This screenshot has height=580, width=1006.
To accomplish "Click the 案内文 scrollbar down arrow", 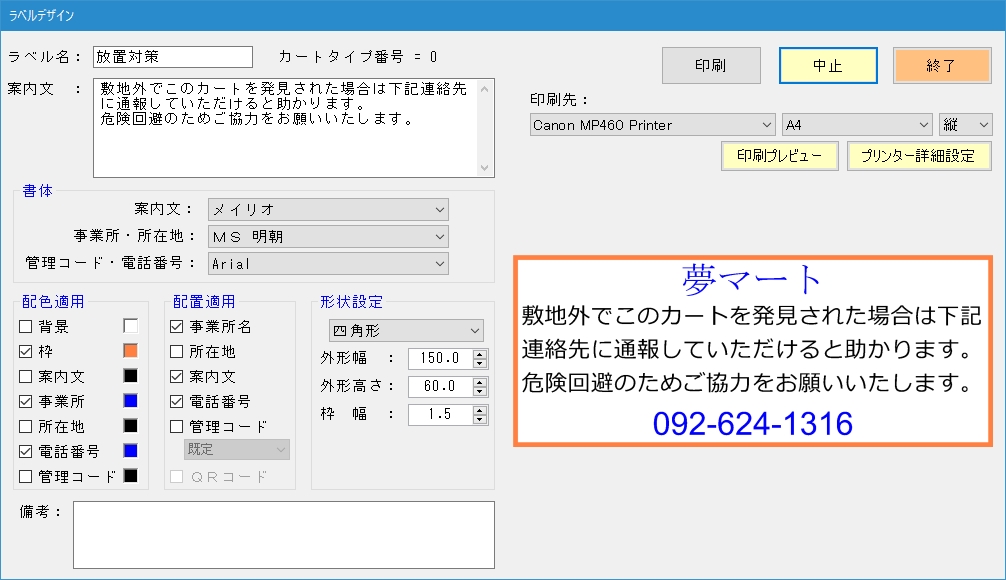I will [x=485, y=167].
